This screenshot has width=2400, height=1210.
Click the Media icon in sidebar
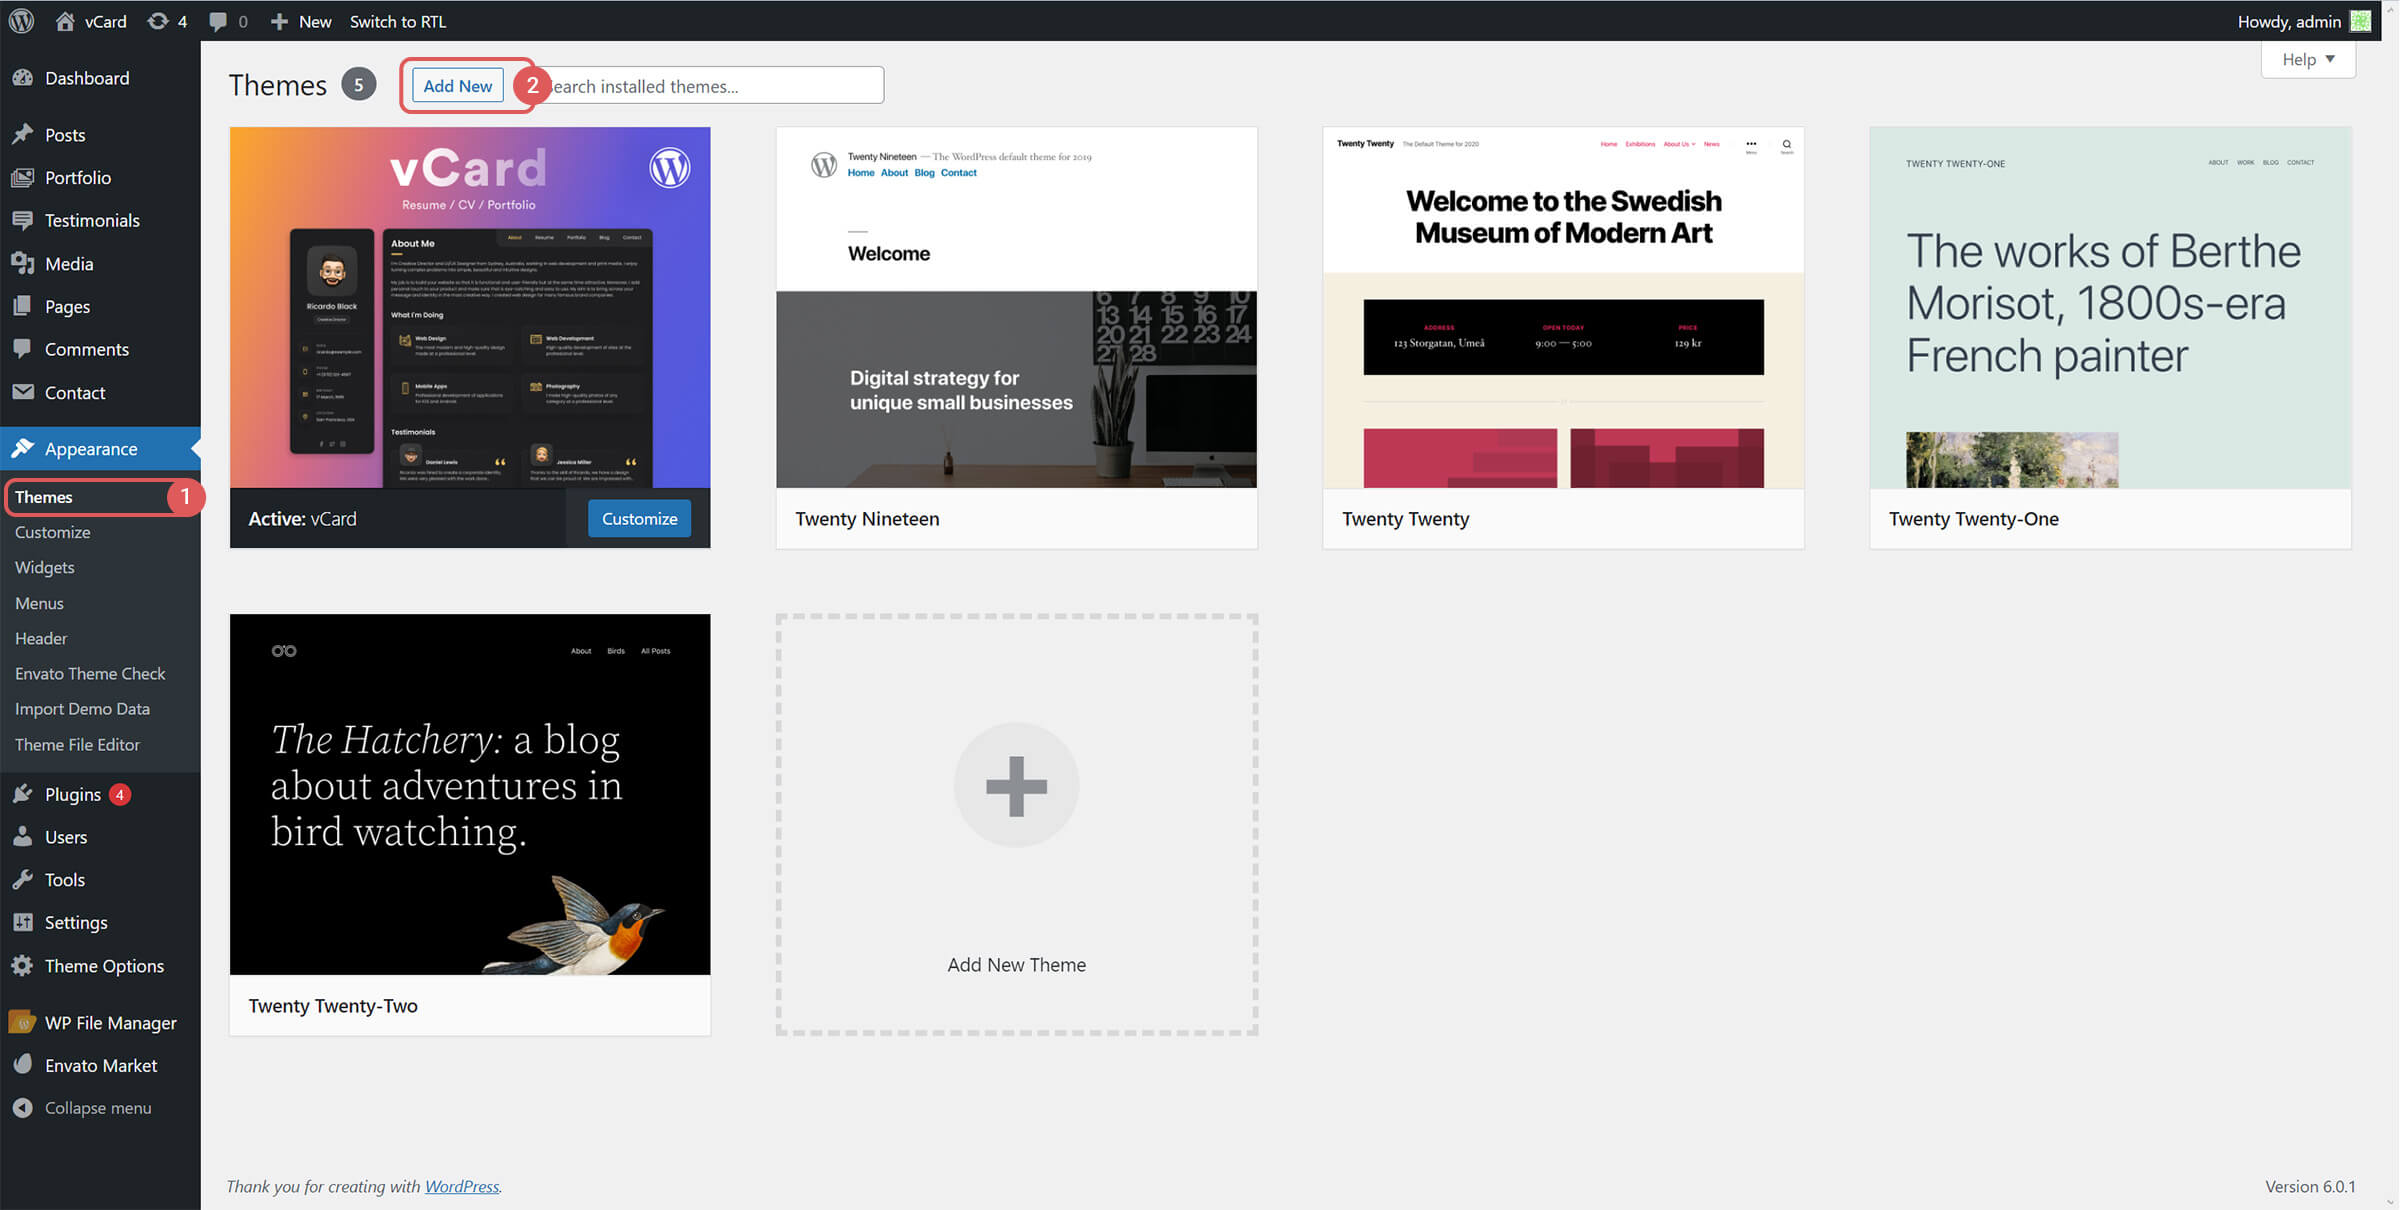pos(23,263)
